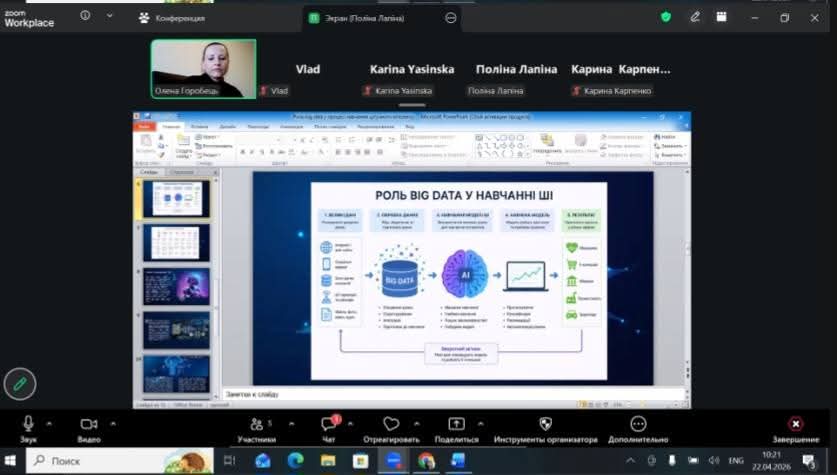Toggle microphone with the Звук button
The image size is (837, 475).
28,424
